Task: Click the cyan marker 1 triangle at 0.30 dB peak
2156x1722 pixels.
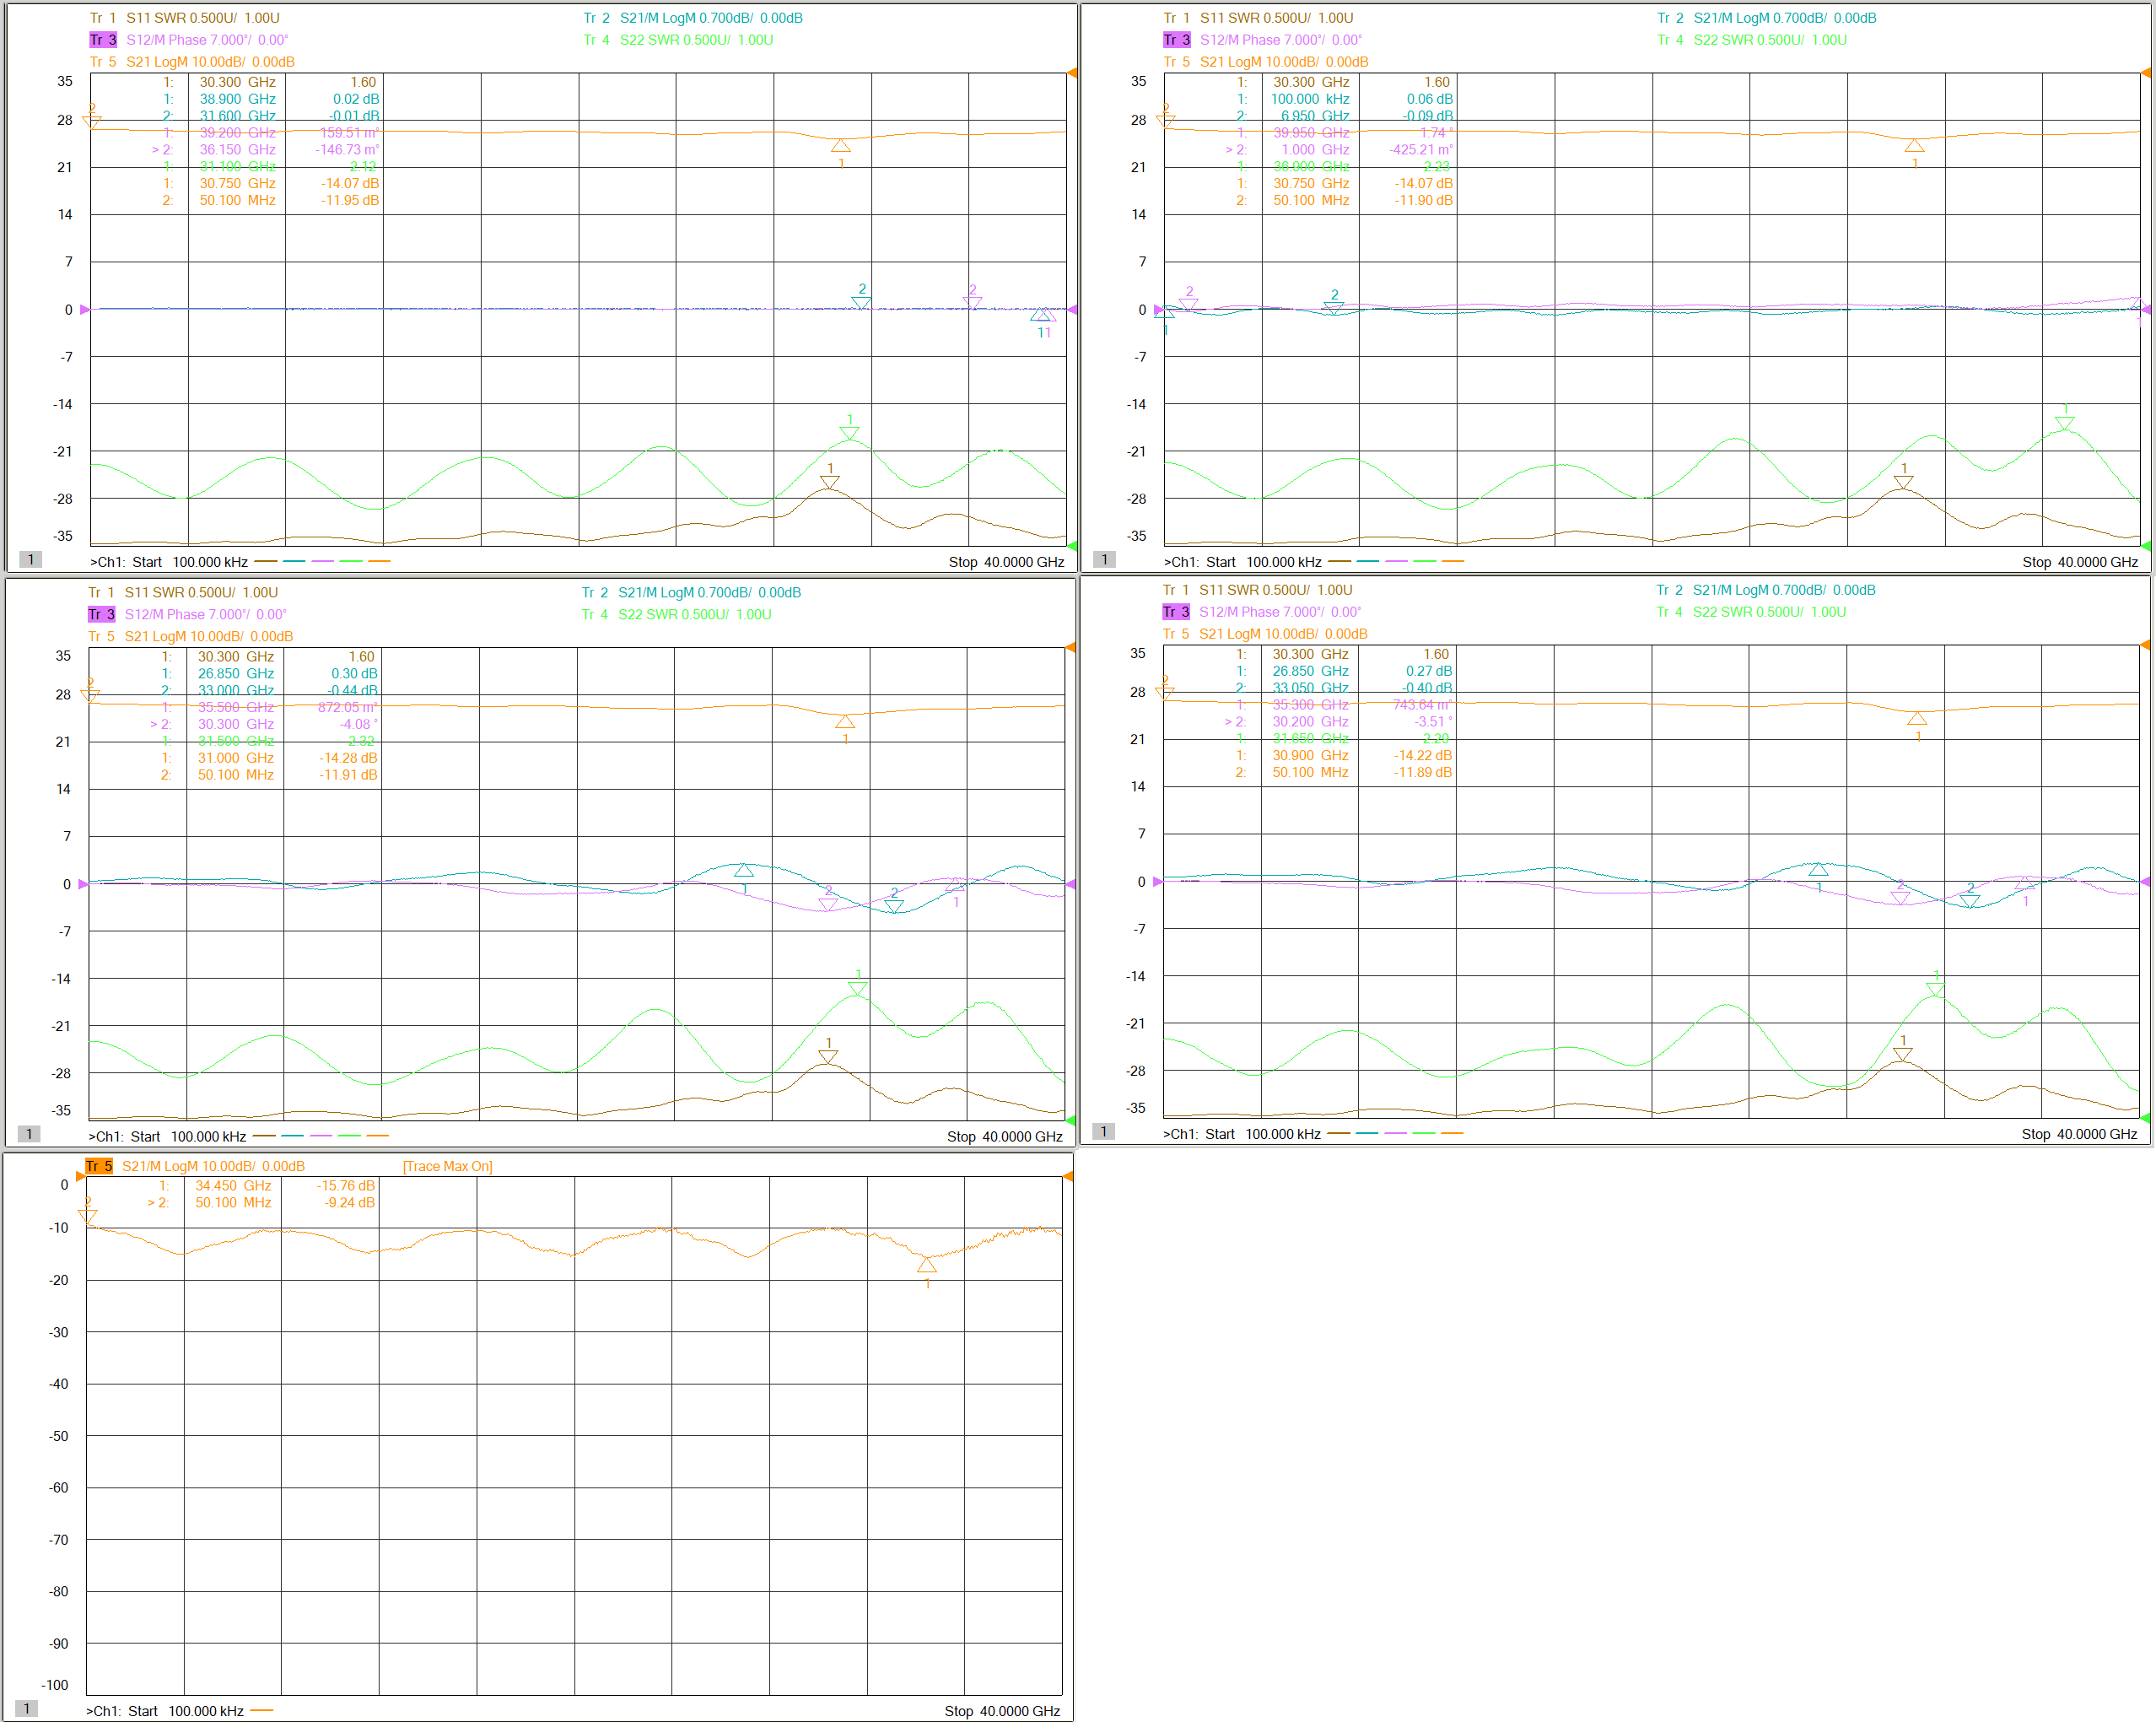Action: click(744, 870)
